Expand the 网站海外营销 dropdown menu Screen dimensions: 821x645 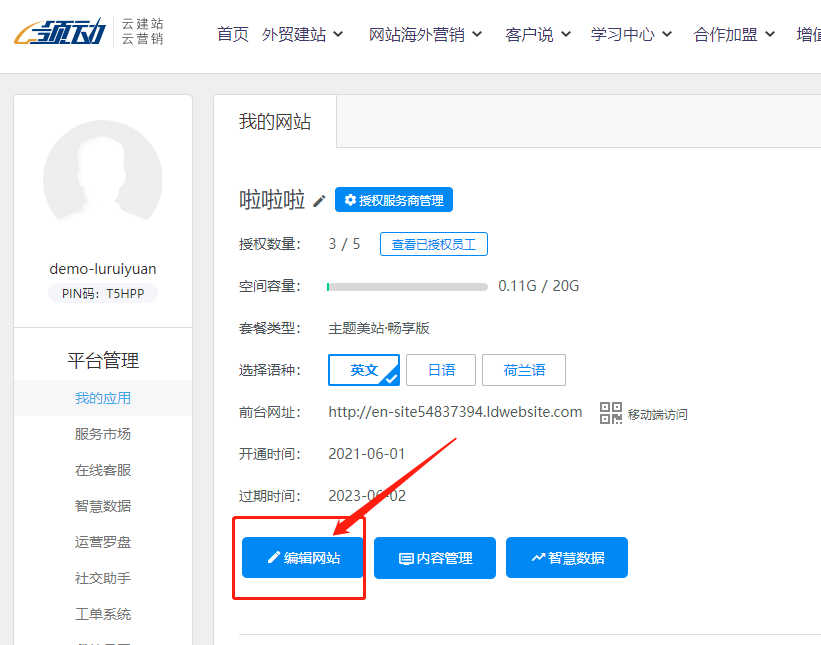425,34
